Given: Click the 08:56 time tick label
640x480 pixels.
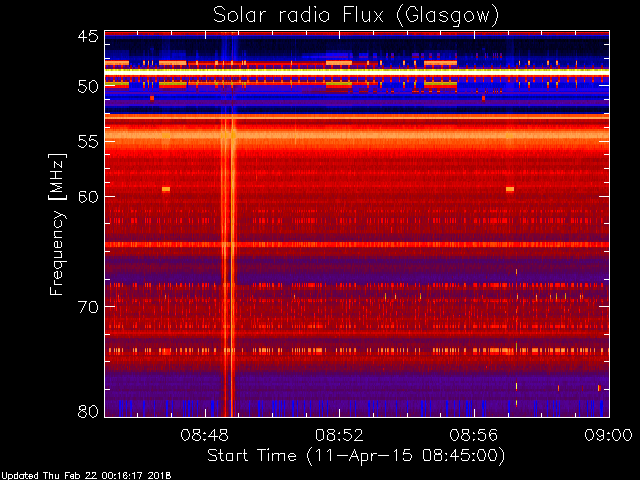Looking at the screenshot, I should click(x=474, y=435).
